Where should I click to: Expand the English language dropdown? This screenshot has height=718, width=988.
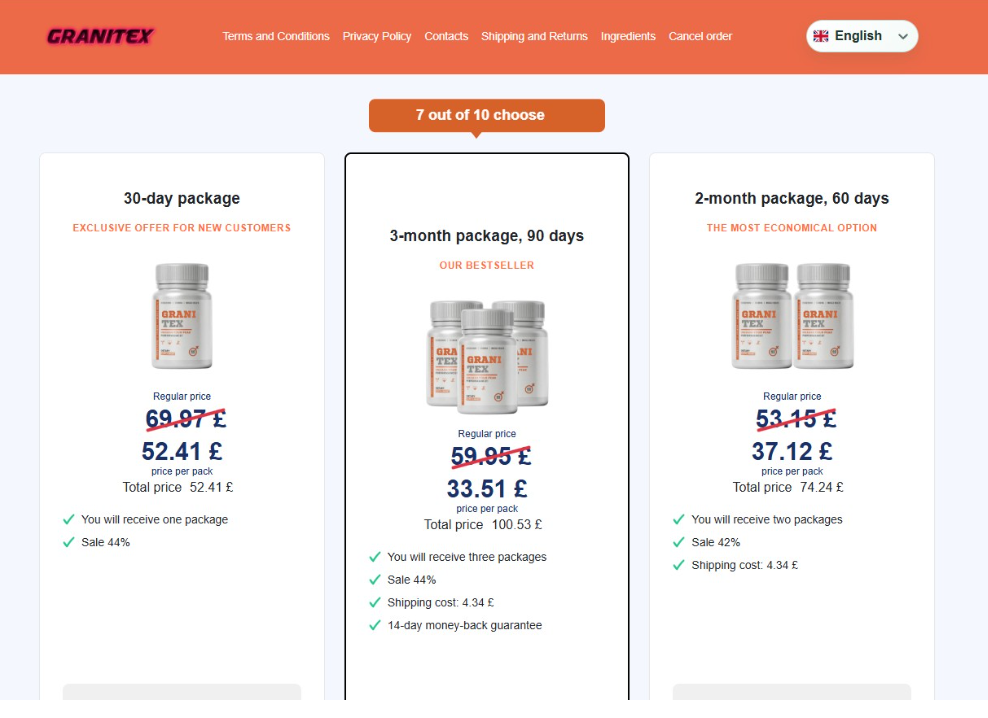861,36
